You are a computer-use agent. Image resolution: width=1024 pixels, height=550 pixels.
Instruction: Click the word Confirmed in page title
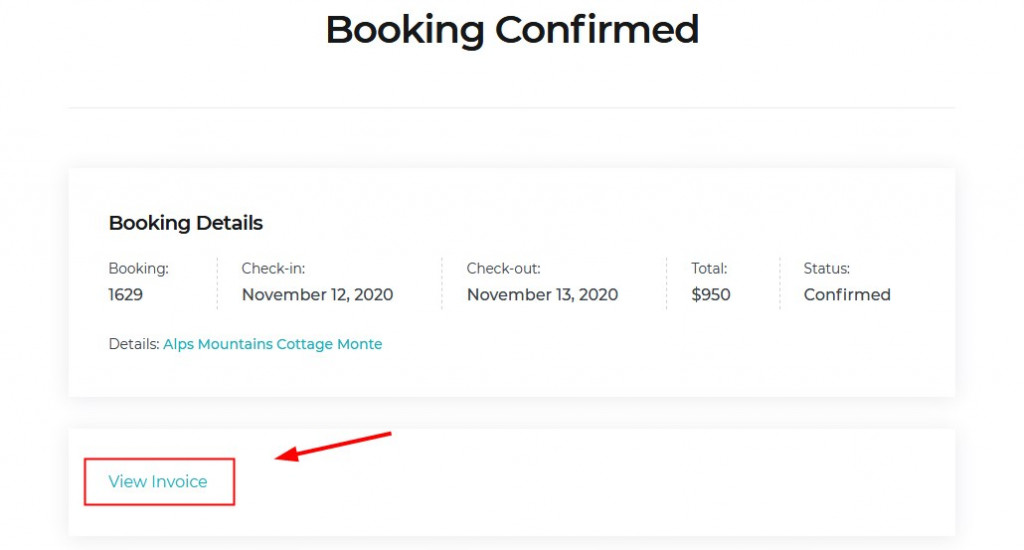(597, 29)
